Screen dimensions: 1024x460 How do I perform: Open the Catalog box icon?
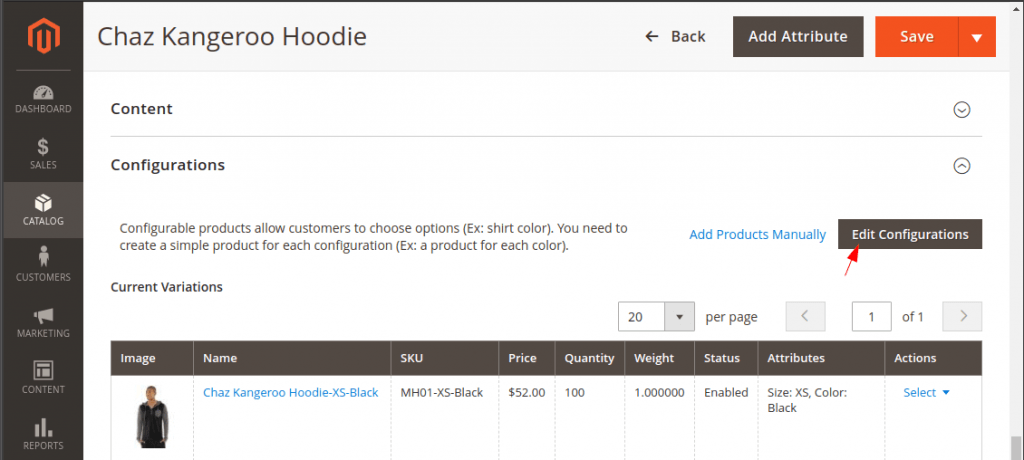click(42, 205)
